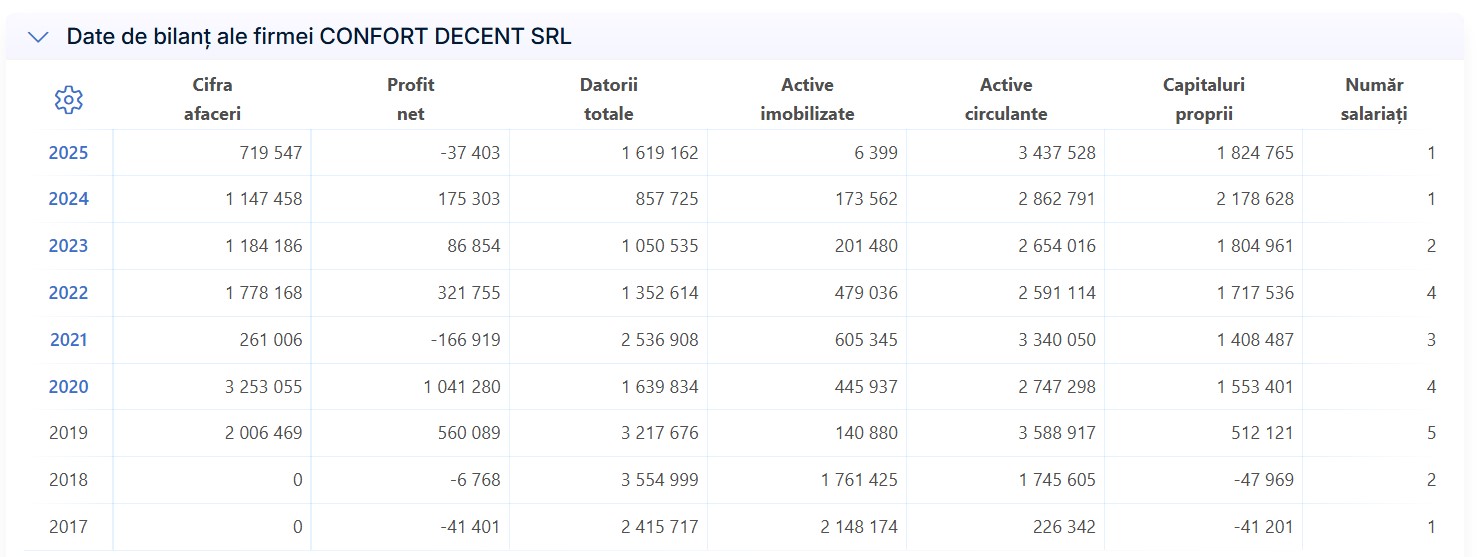Click the Cifra afaceri column header
Viewport: 1477px width, 557px height.
(212, 99)
